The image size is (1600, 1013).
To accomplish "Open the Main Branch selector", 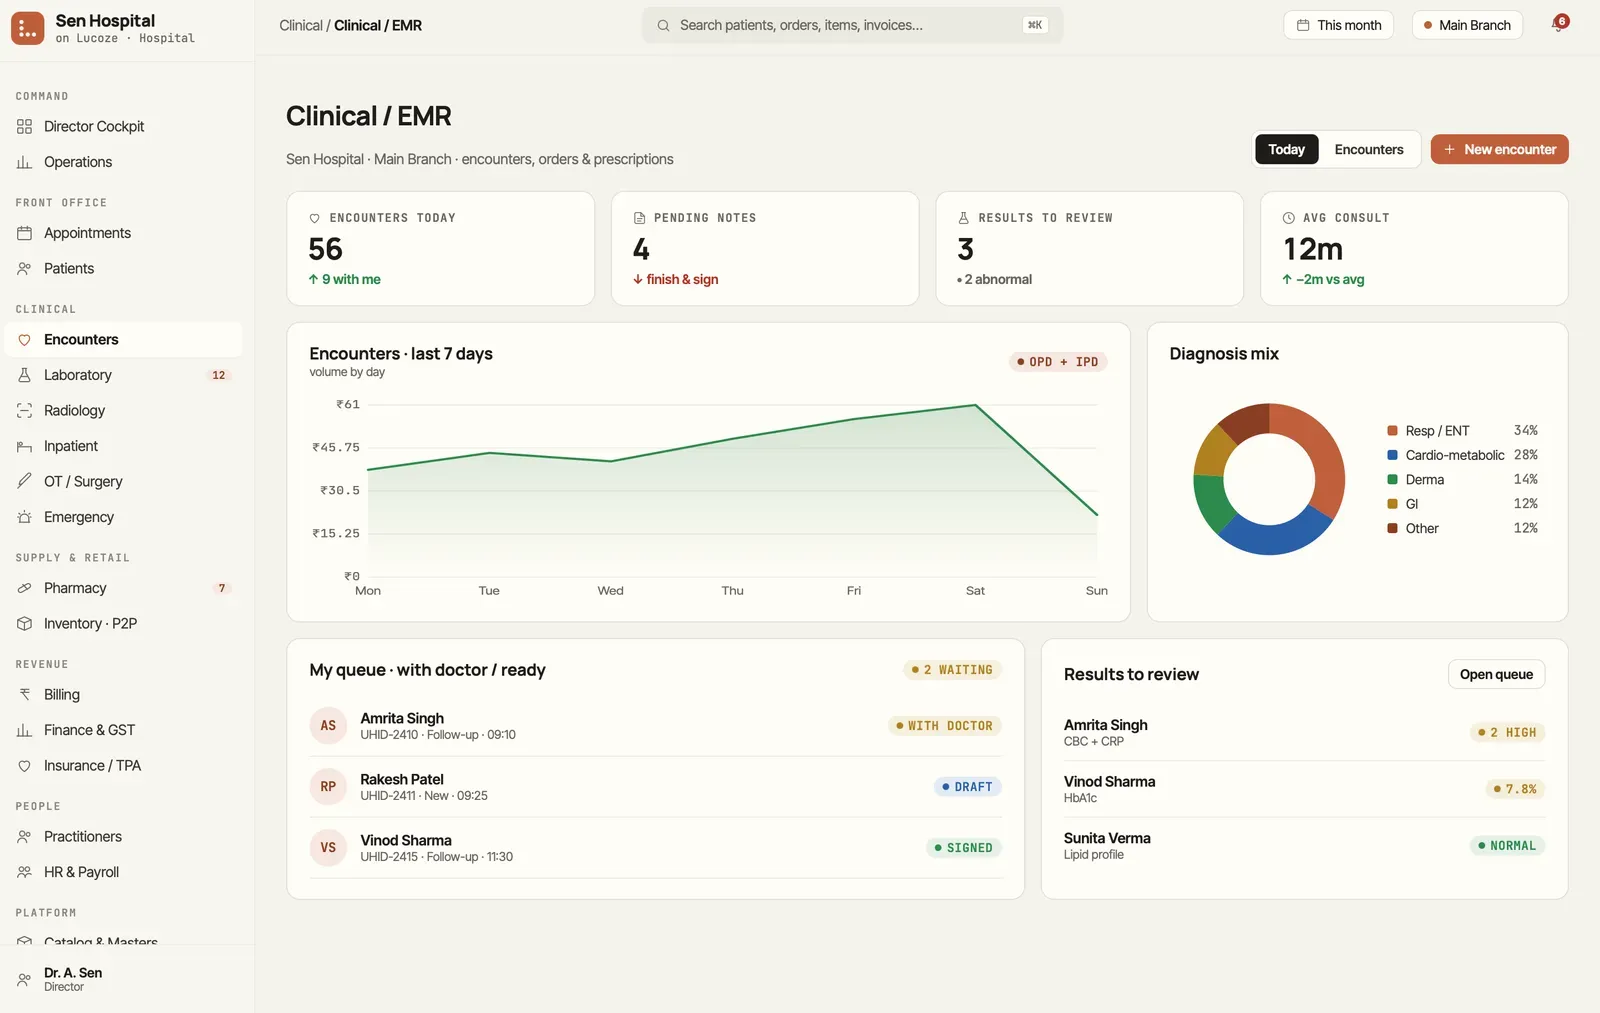I will coord(1467,25).
